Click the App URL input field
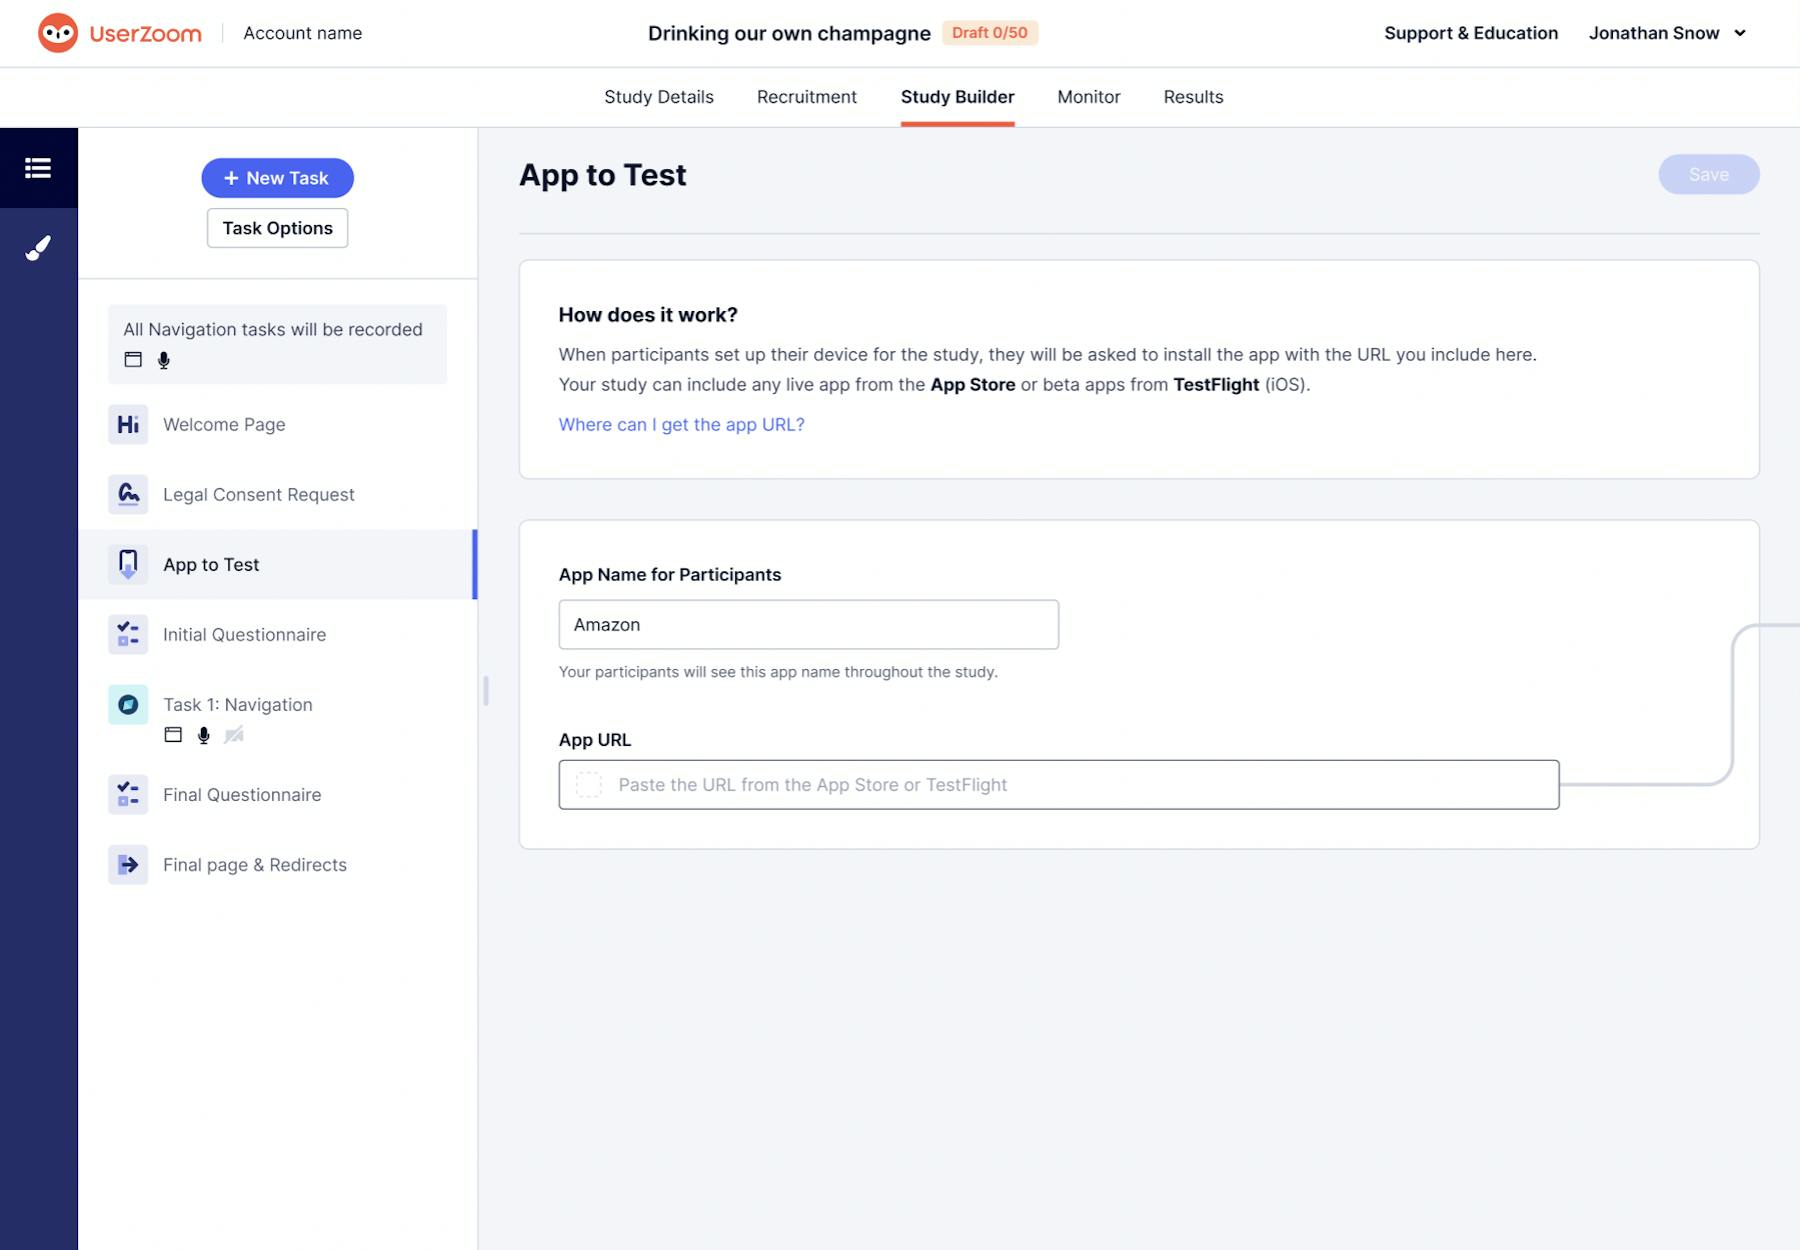Image resolution: width=1800 pixels, height=1250 pixels. tap(1058, 785)
